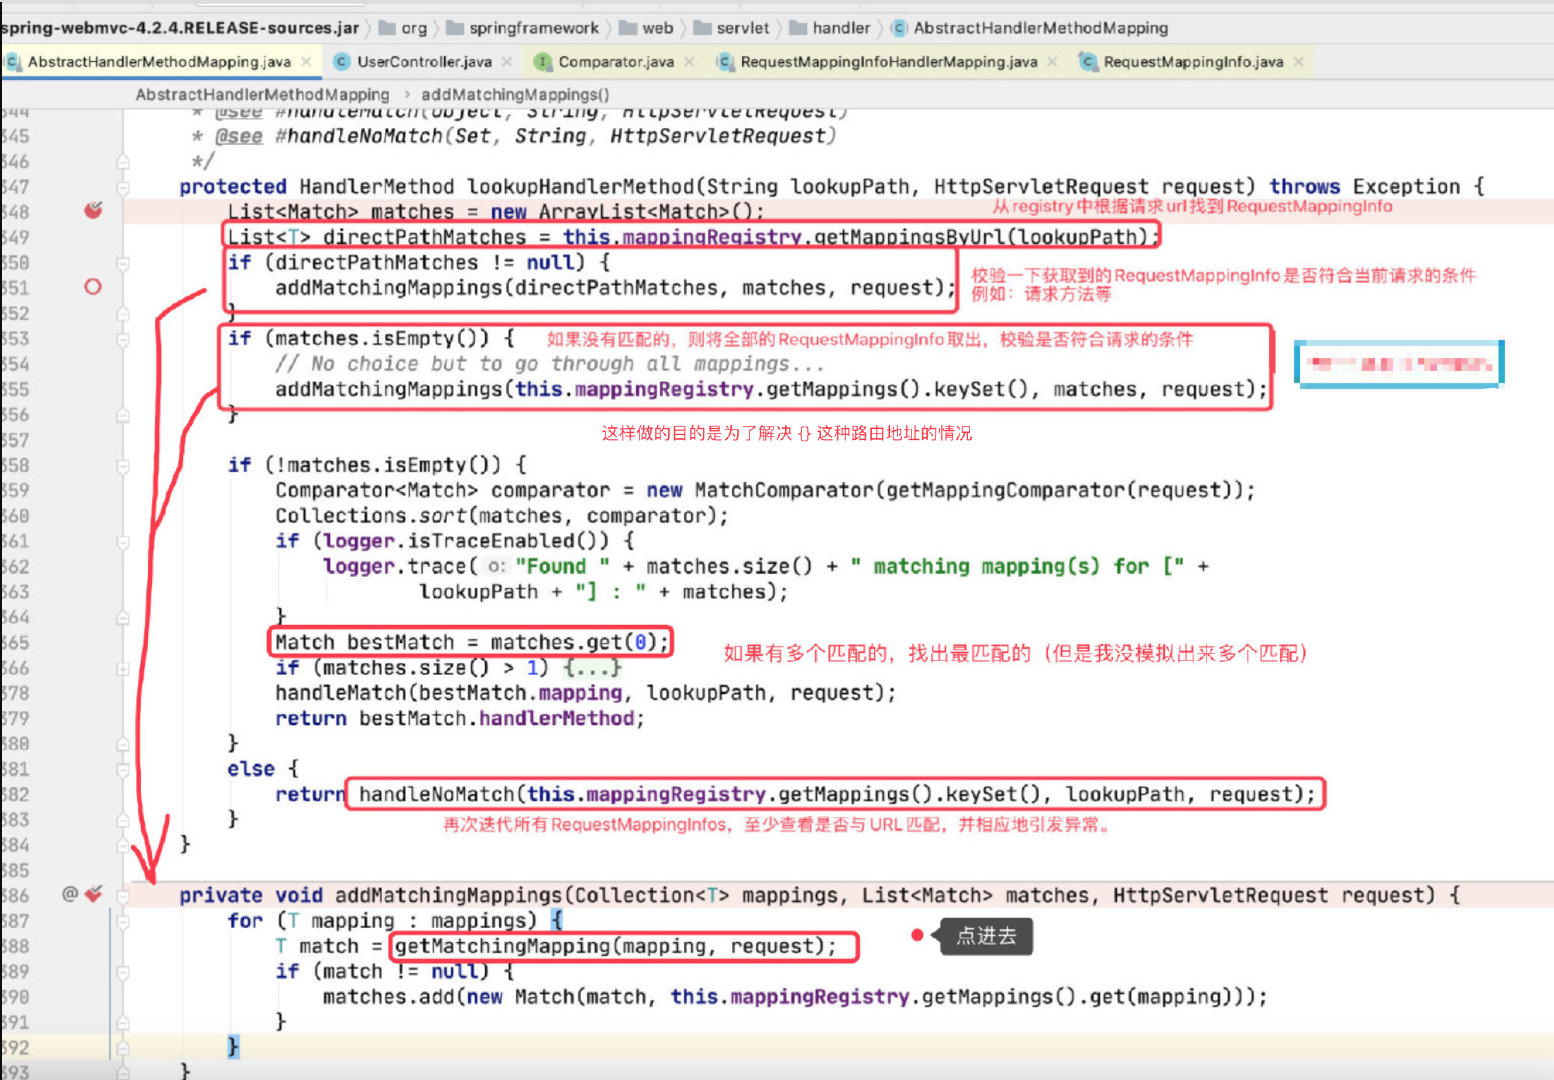Click the handleNoMatch call on line 382
Image resolution: width=1554 pixels, height=1080 pixels.
click(436, 794)
